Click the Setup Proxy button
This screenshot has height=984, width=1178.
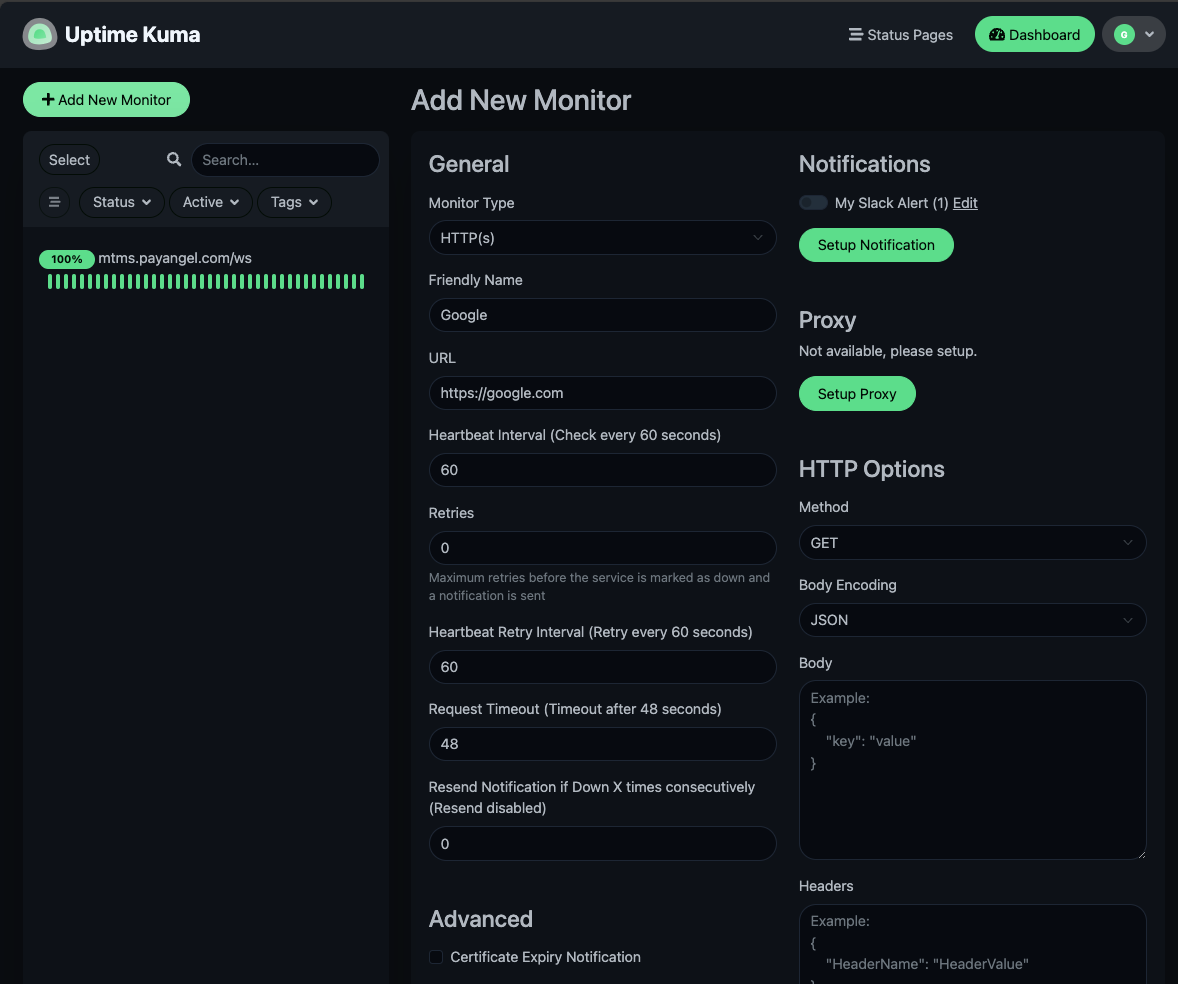857,394
